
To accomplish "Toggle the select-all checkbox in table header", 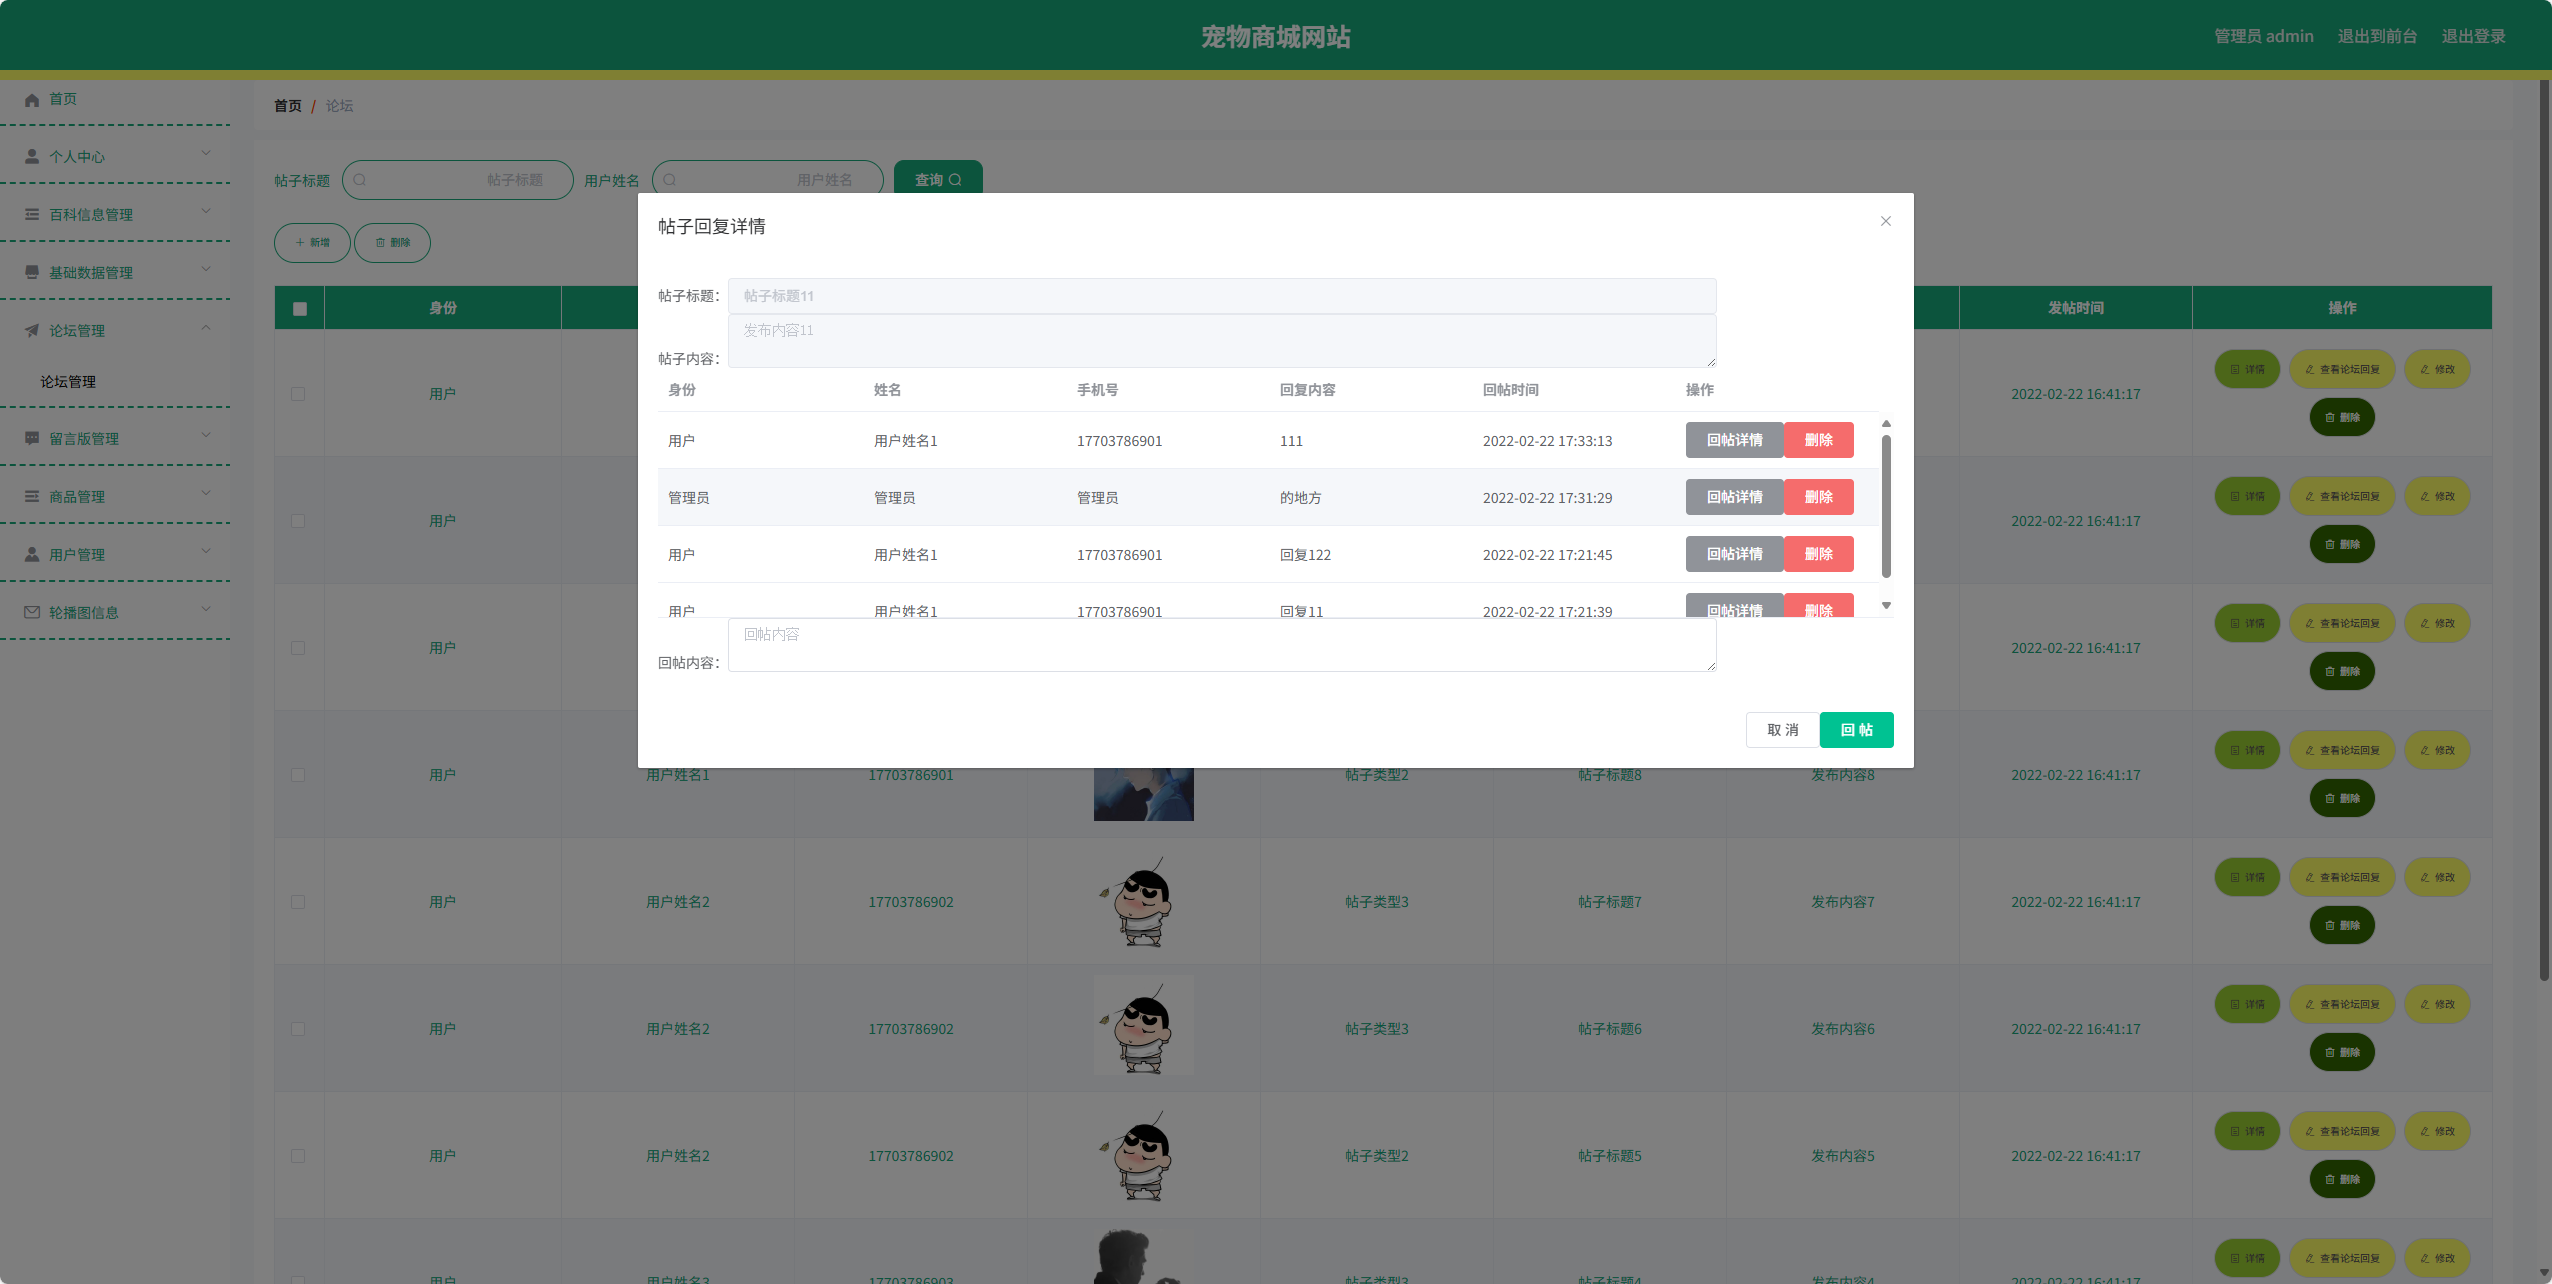I will [299, 309].
